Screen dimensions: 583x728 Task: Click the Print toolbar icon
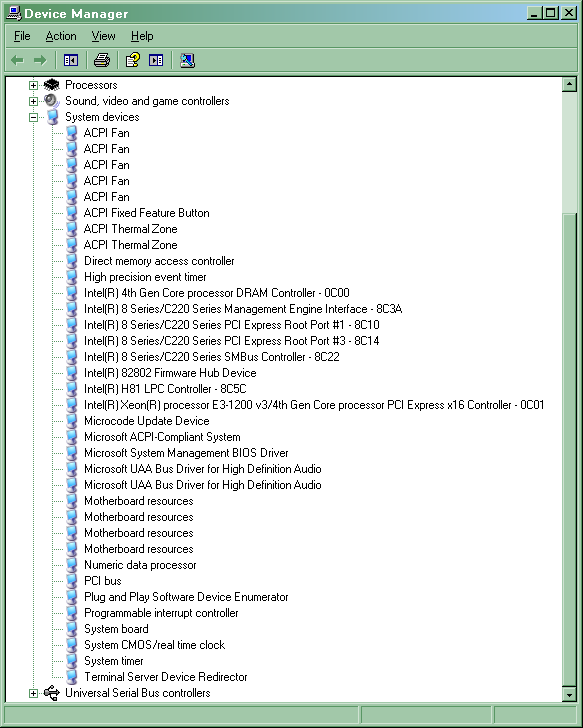coord(102,60)
